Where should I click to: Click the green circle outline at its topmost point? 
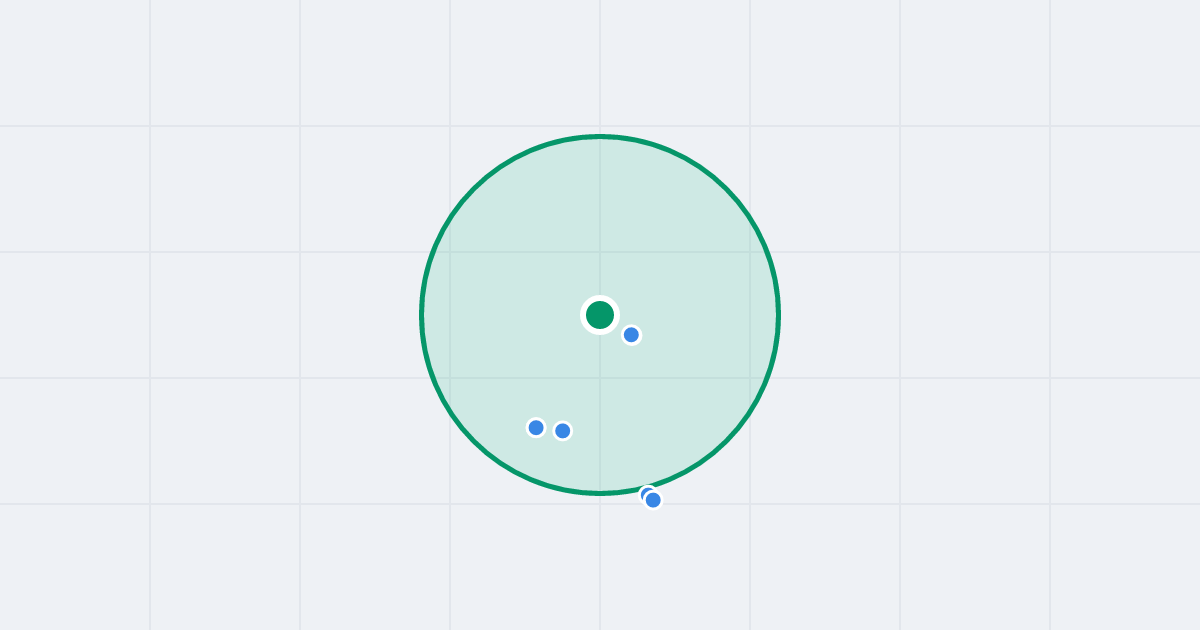tap(600, 136)
